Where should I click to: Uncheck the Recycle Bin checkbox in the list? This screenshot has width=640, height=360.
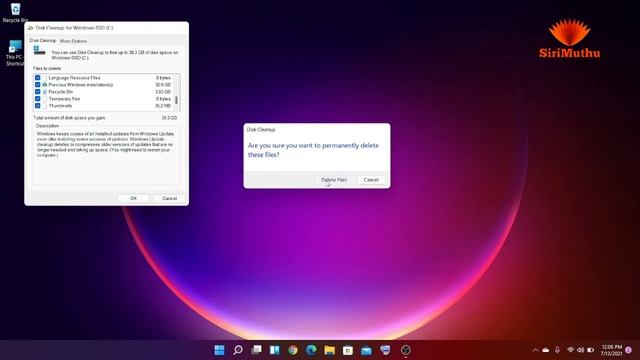coord(38,92)
